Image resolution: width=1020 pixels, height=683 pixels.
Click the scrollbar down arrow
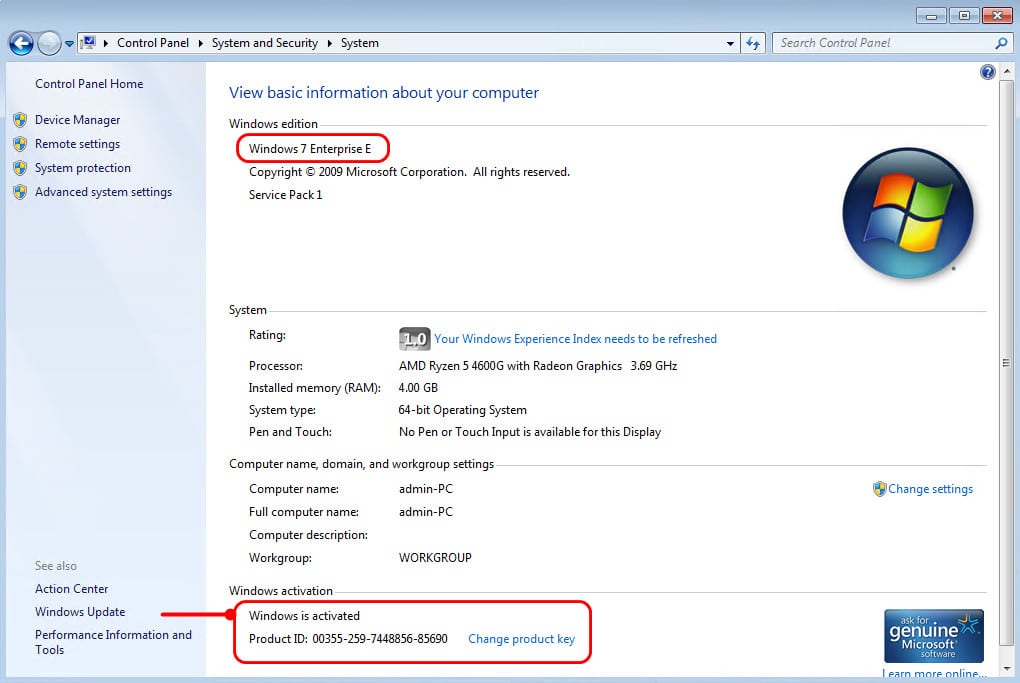(x=1007, y=669)
